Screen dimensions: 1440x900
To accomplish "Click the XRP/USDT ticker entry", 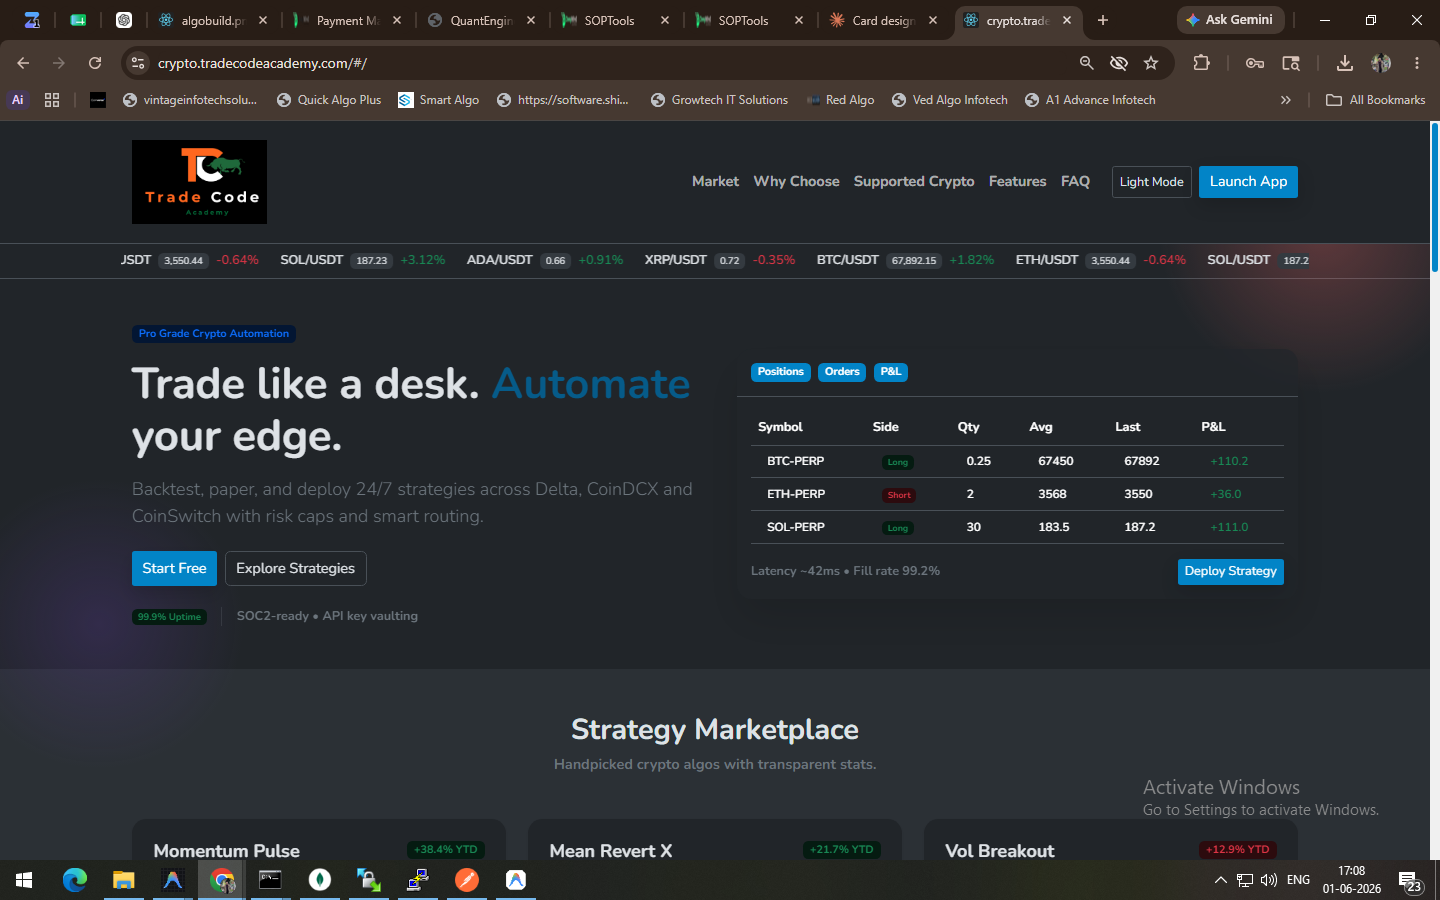I will coord(719,260).
